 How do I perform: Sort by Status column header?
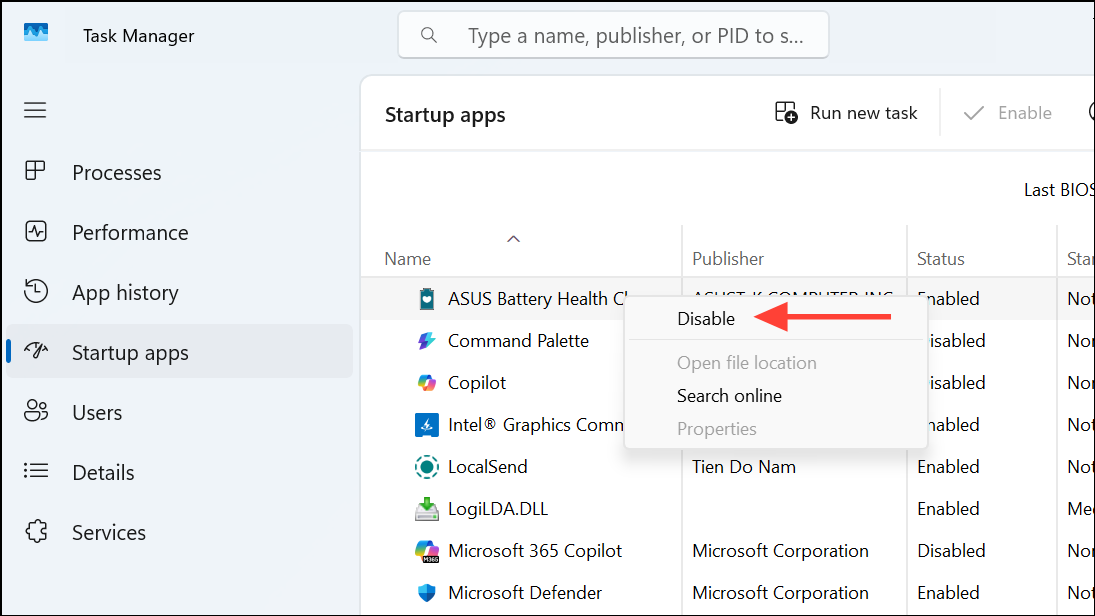(x=940, y=258)
